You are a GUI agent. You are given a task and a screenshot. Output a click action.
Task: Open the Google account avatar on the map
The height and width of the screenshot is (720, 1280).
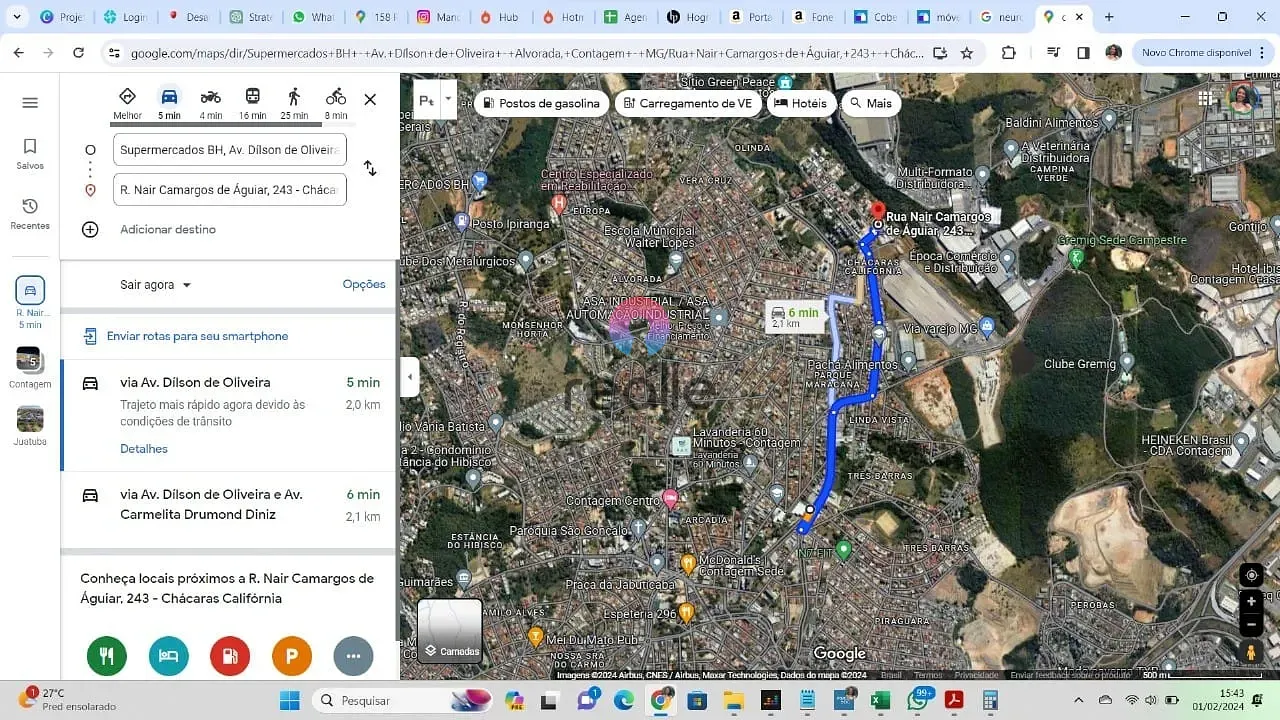click(x=1242, y=99)
